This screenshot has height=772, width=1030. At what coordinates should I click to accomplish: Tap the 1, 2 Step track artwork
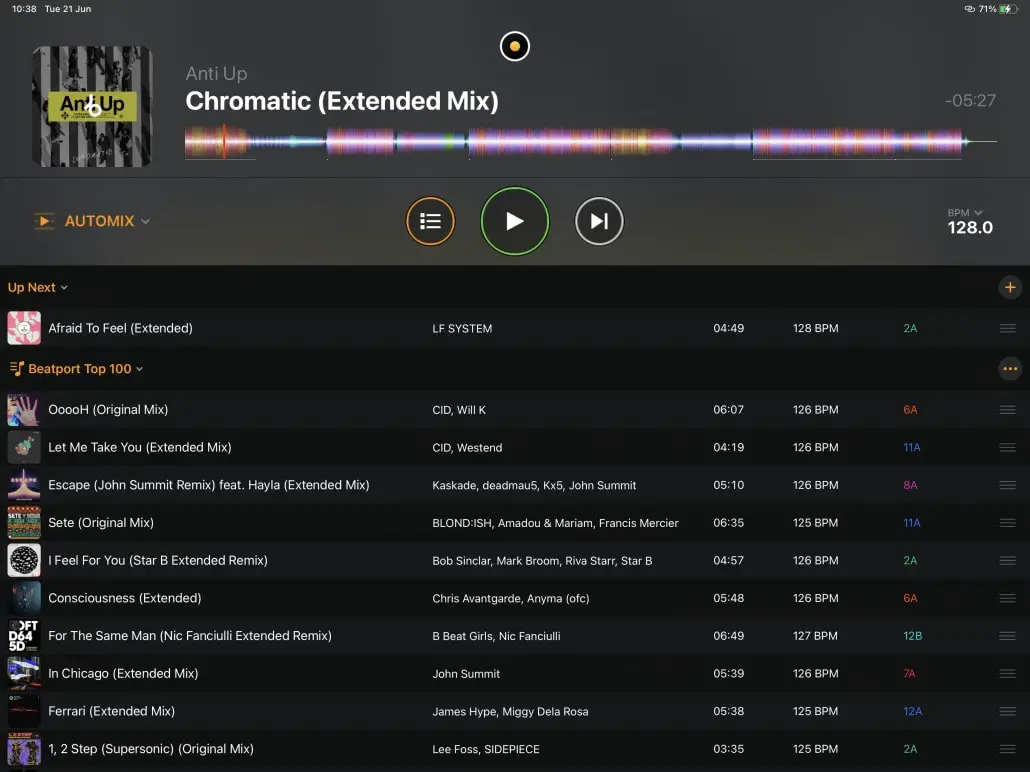tap(24, 748)
